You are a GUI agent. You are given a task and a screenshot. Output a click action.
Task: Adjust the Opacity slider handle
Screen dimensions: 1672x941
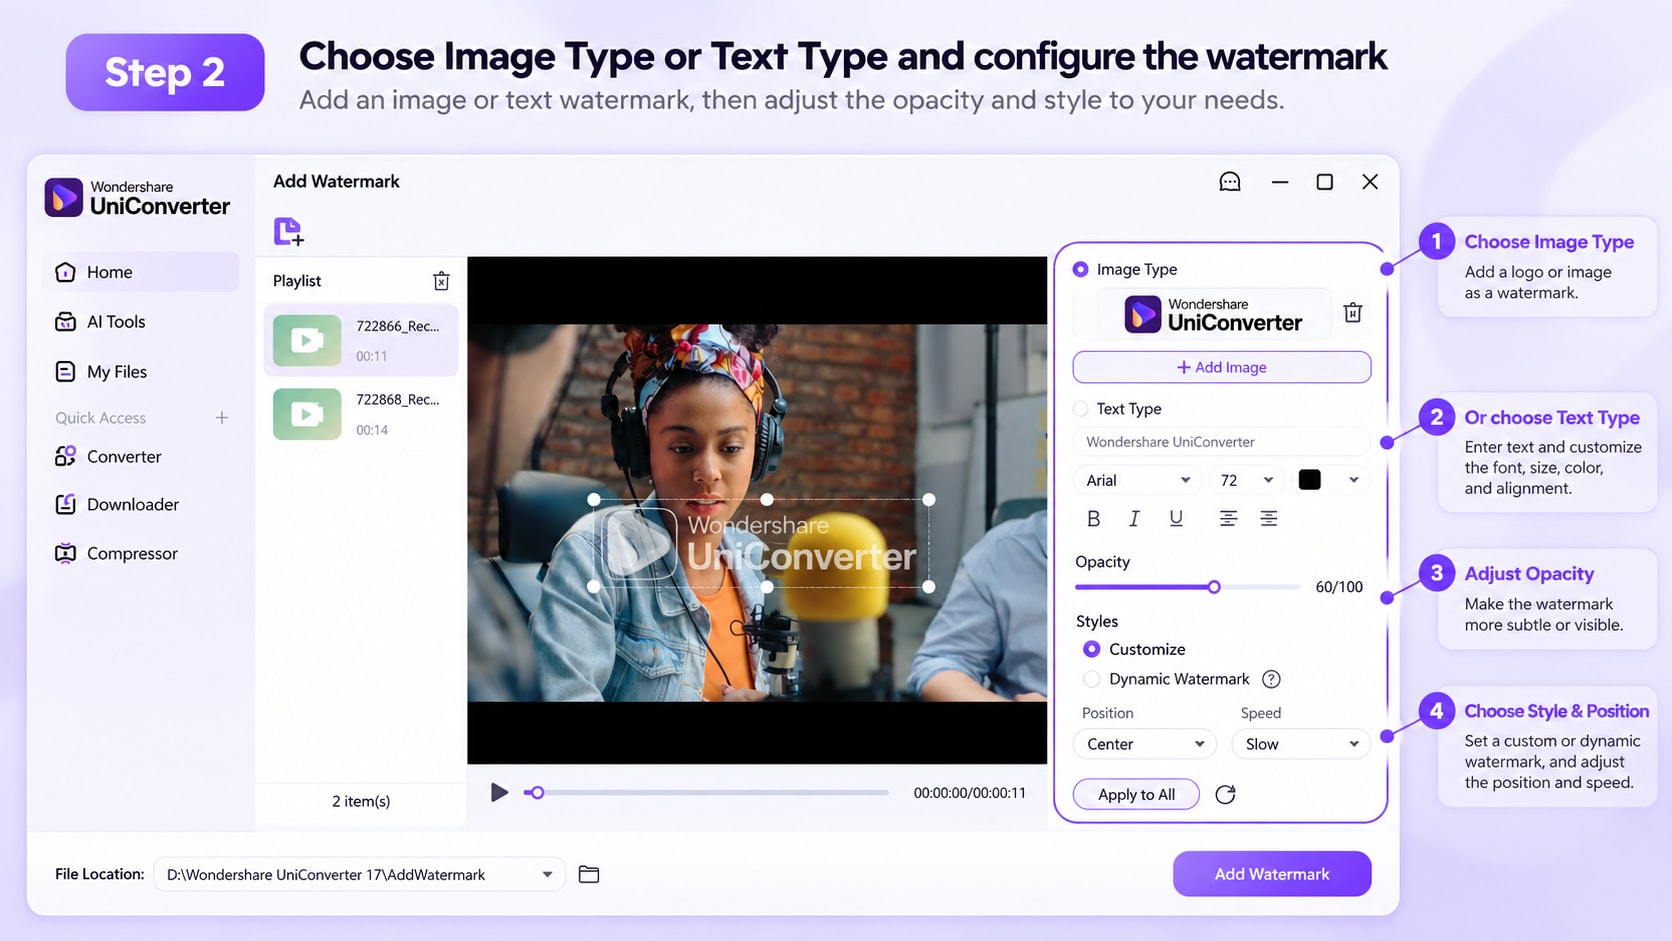click(x=1213, y=587)
